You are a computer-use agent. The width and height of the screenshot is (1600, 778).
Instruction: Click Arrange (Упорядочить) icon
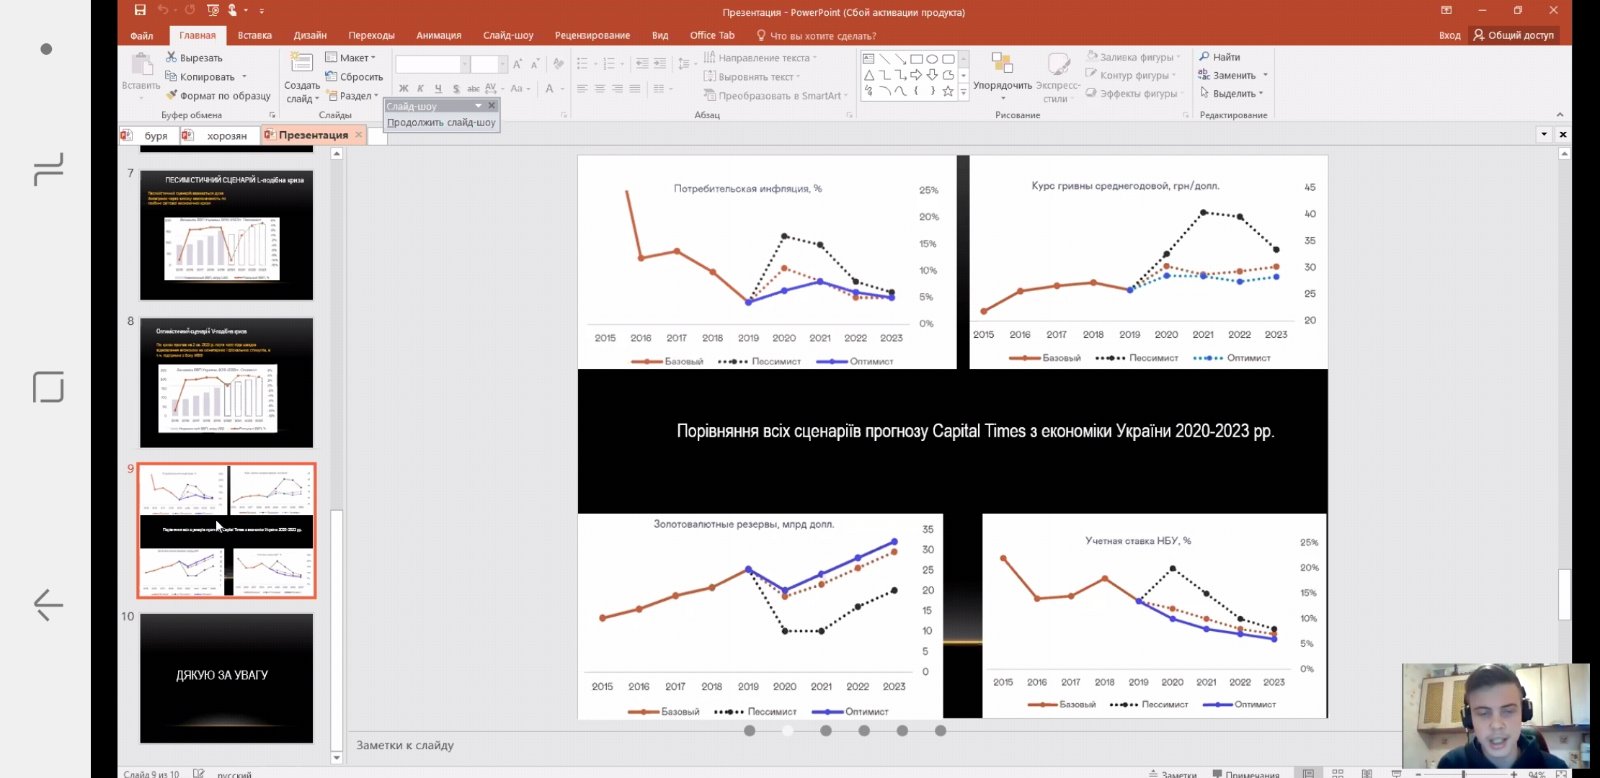coord(1002,64)
